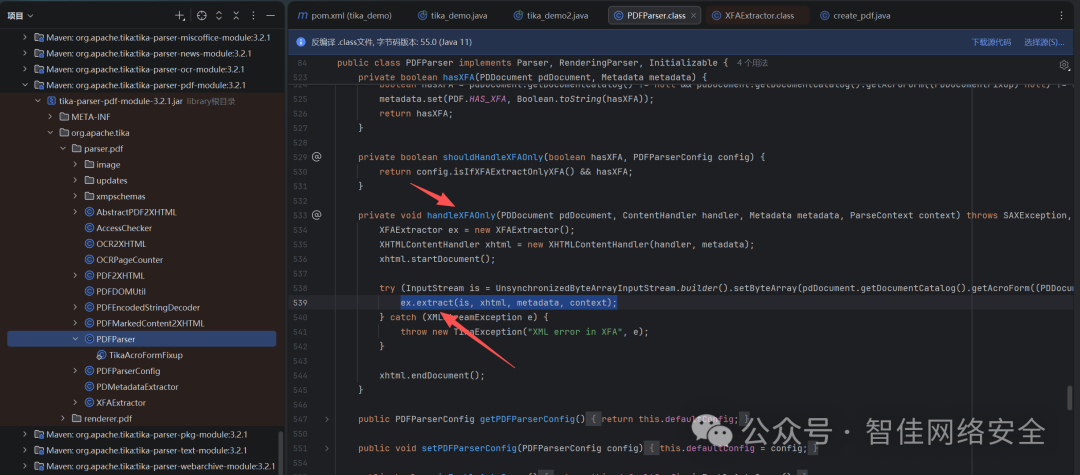Click 'return hasXFA;' statement
The height and width of the screenshot is (475, 1080).
(416, 113)
